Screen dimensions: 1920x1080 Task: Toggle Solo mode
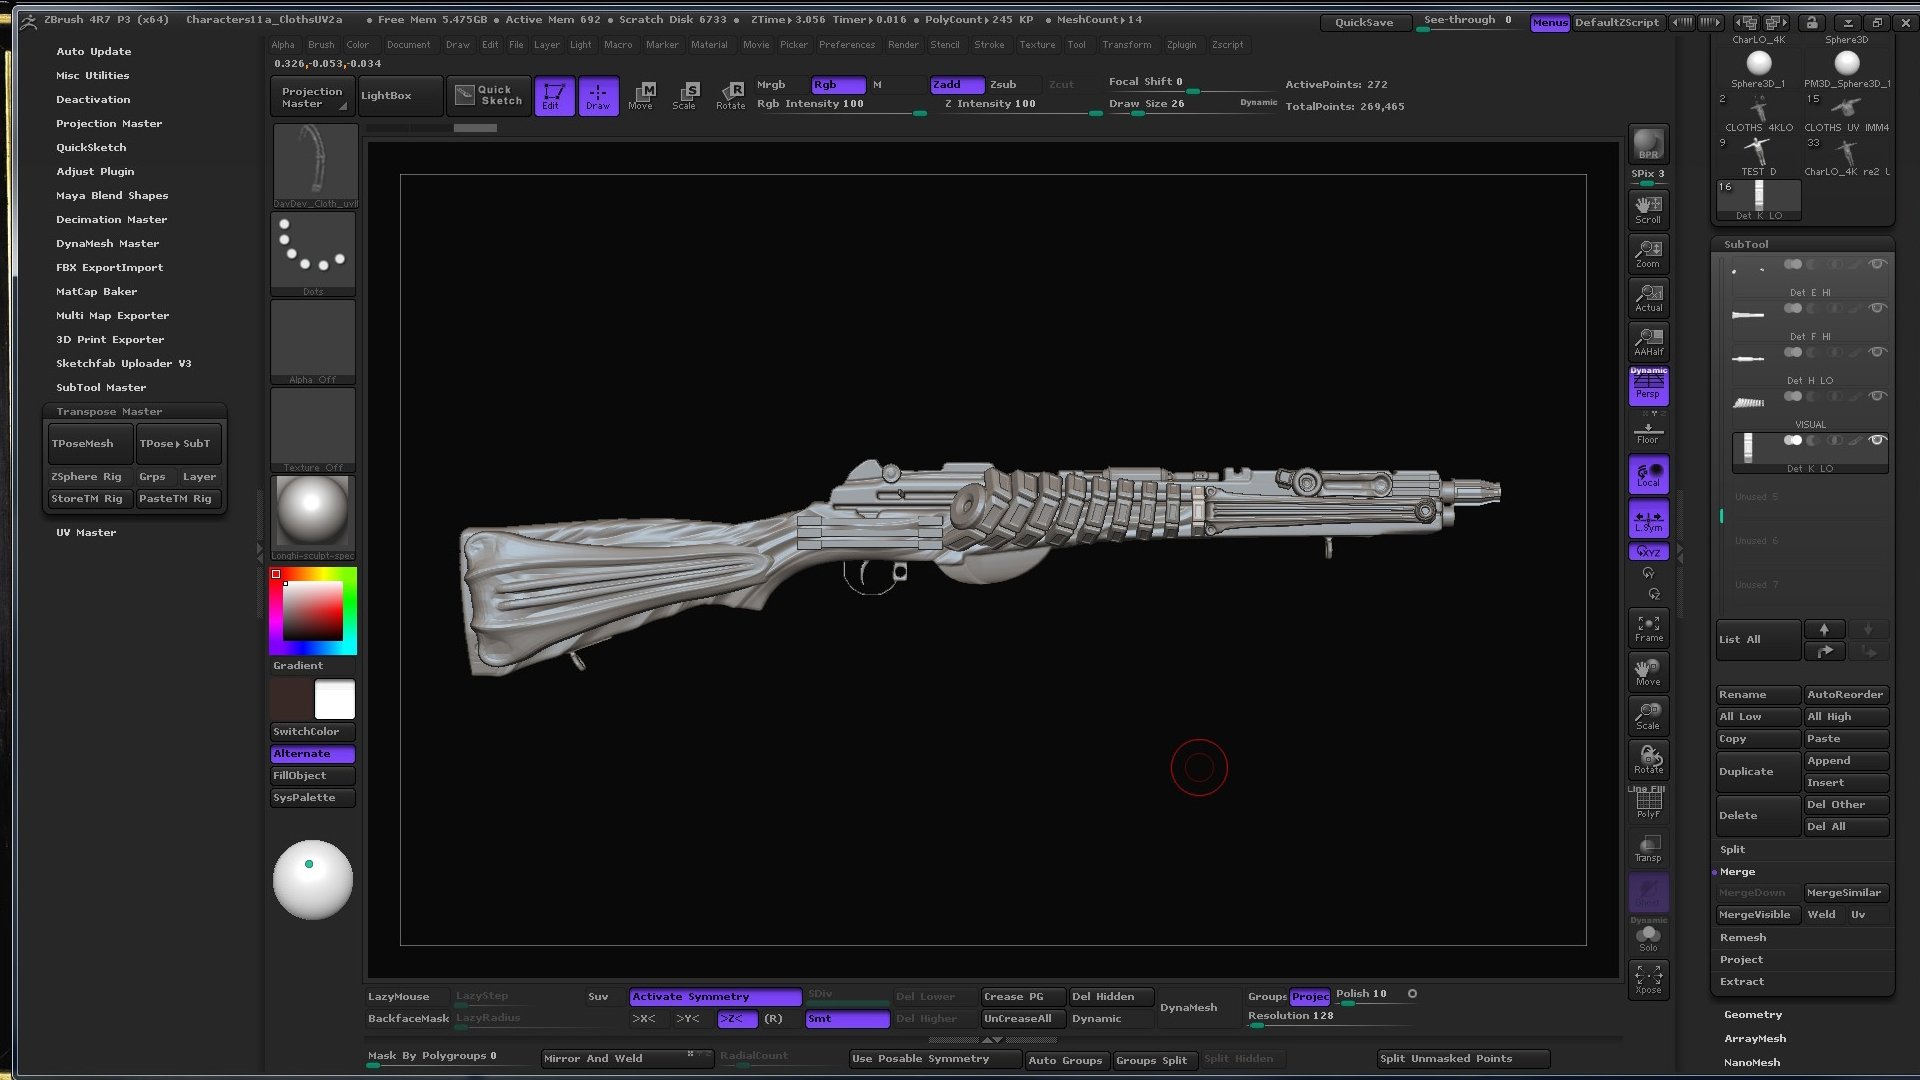(1648, 937)
